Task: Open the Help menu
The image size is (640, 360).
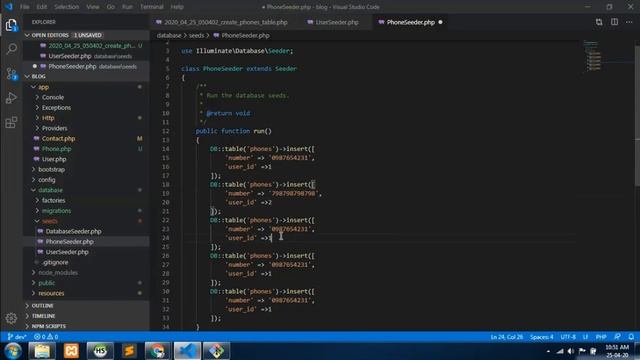Action: coord(177,7)
